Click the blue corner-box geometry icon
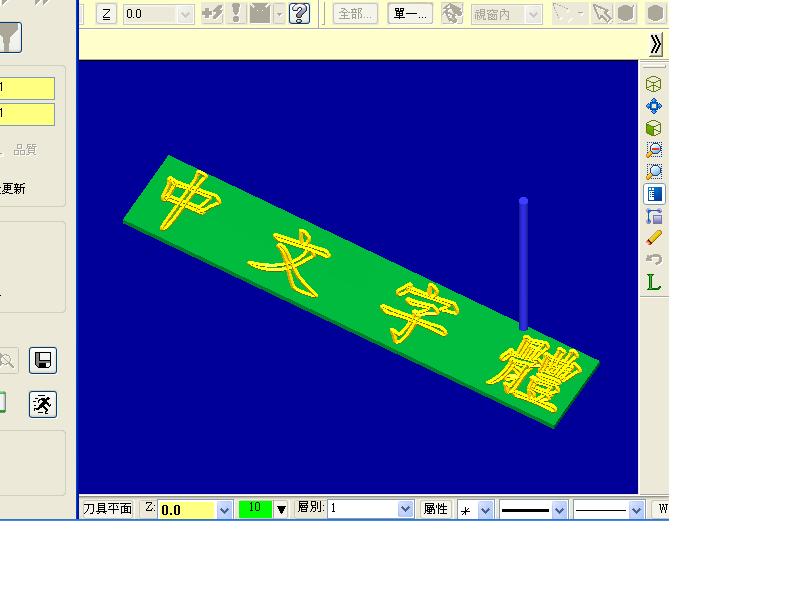 point(654,216)
